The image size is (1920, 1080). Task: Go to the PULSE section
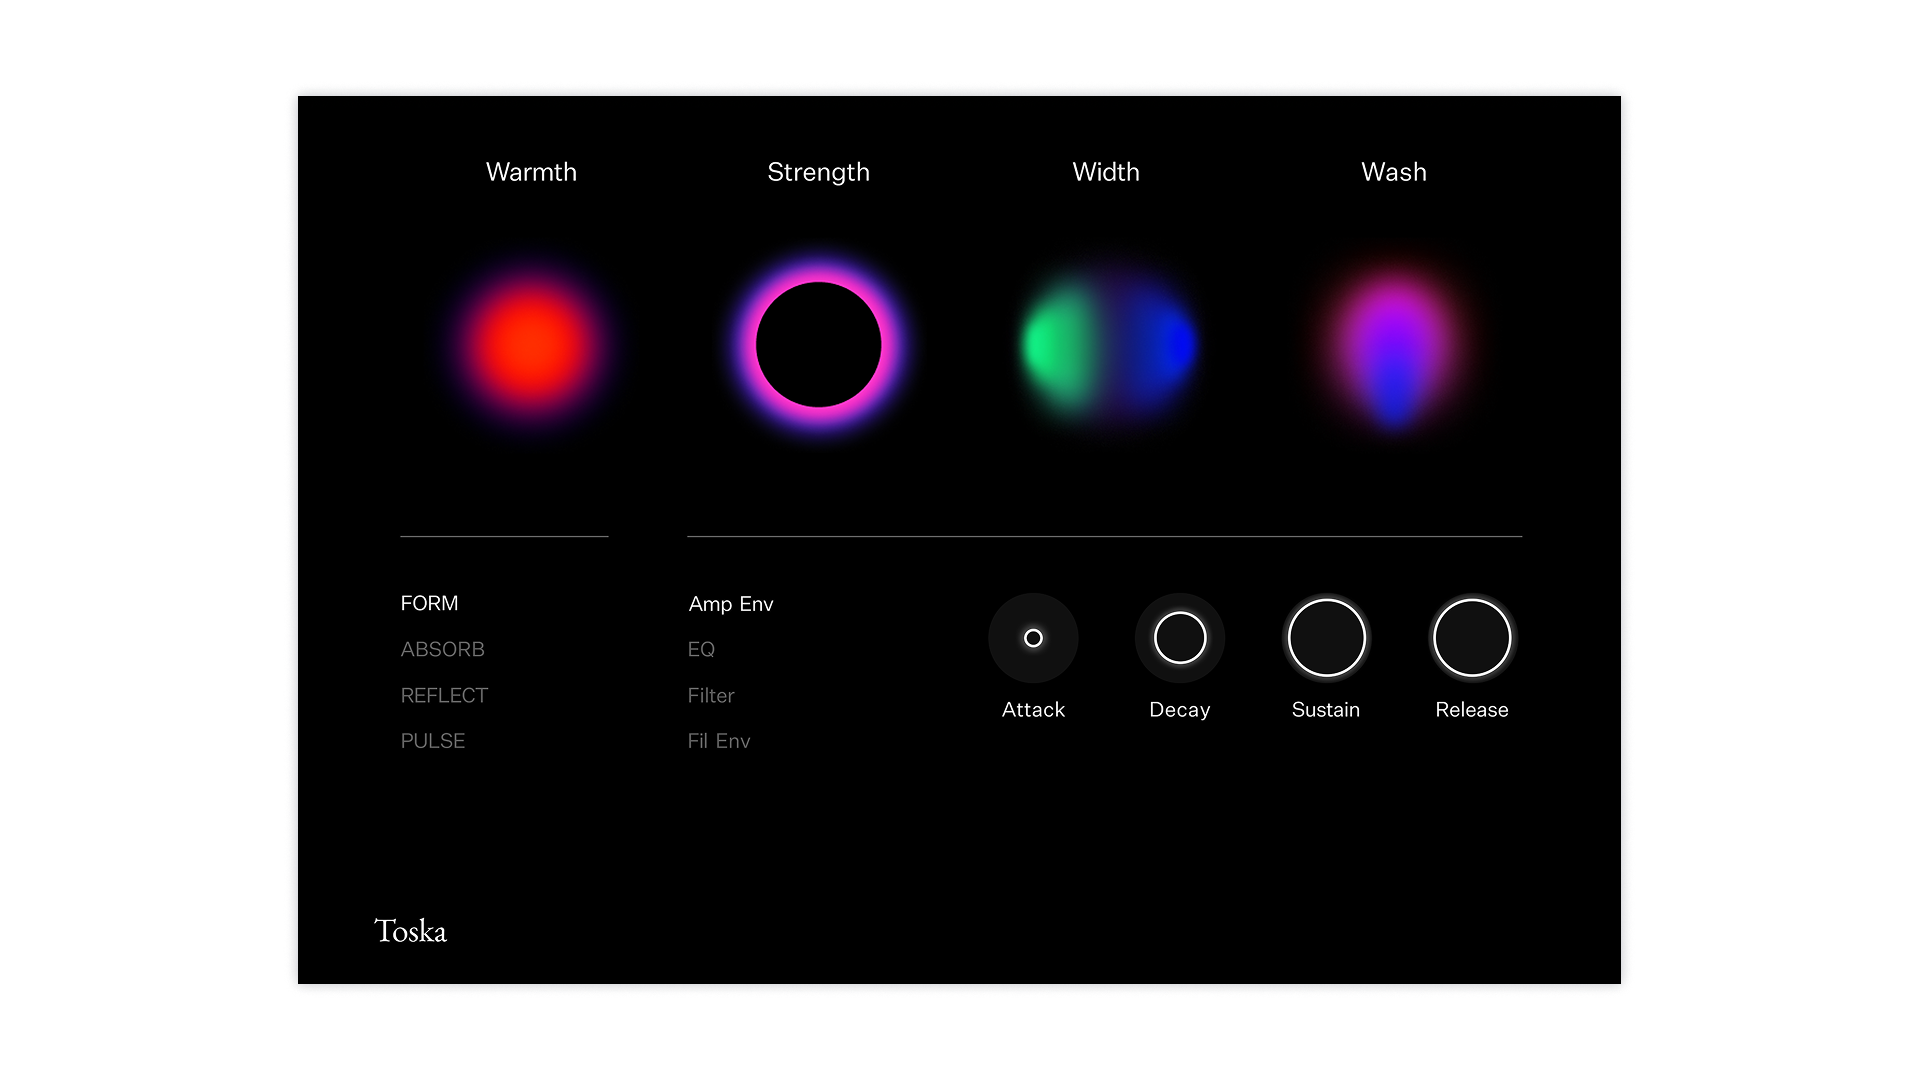pos(433,741)
